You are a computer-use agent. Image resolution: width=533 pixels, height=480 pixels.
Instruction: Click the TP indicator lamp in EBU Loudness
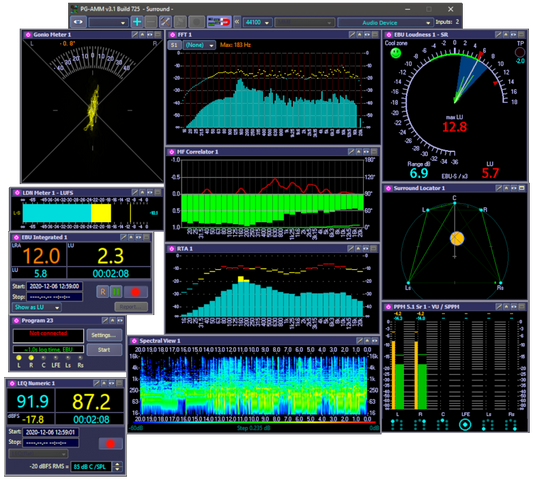tap(520, 52)
